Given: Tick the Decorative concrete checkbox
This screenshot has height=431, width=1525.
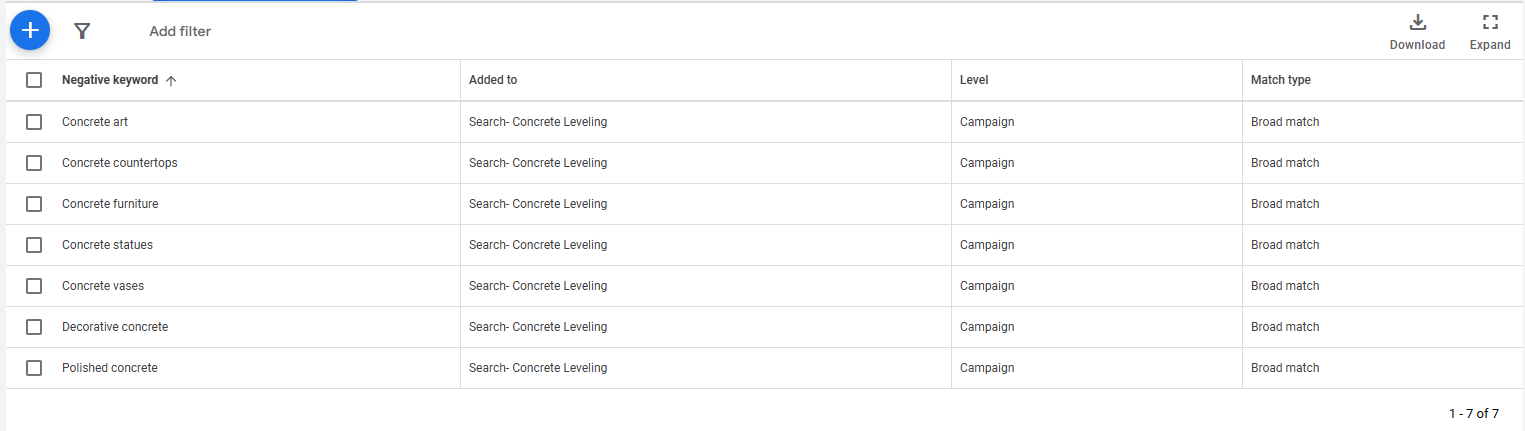Looking at the screenshot, I should 34,327.
